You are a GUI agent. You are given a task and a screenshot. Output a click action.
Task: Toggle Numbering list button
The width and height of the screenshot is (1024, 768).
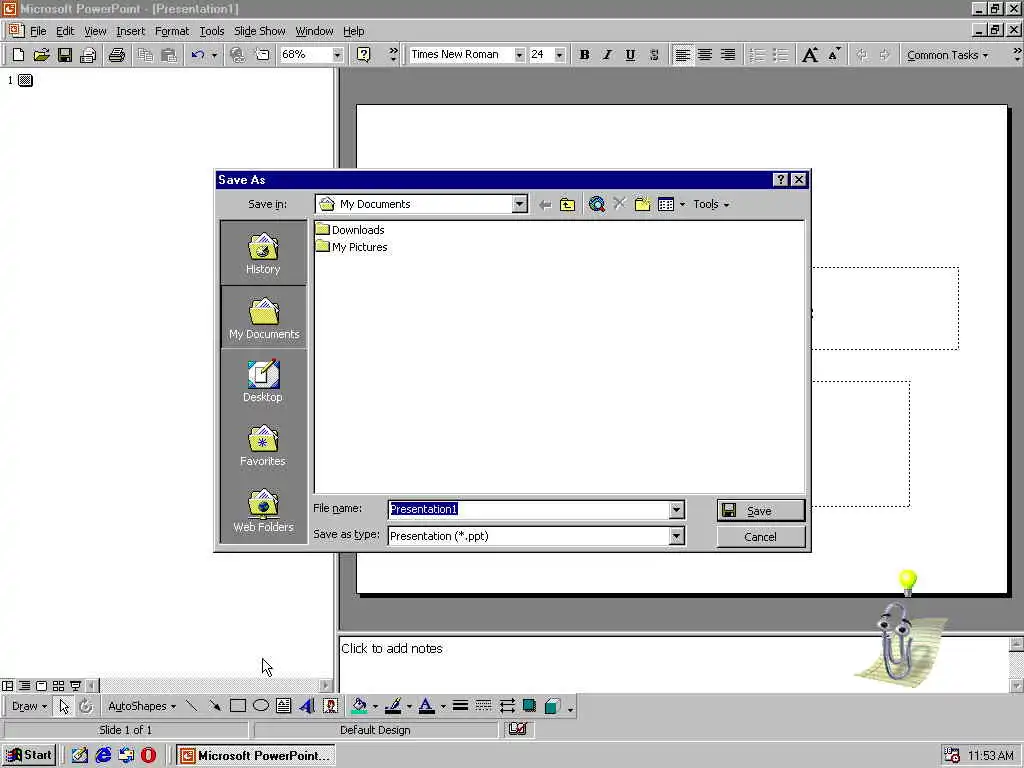click(x=757, y=55)
